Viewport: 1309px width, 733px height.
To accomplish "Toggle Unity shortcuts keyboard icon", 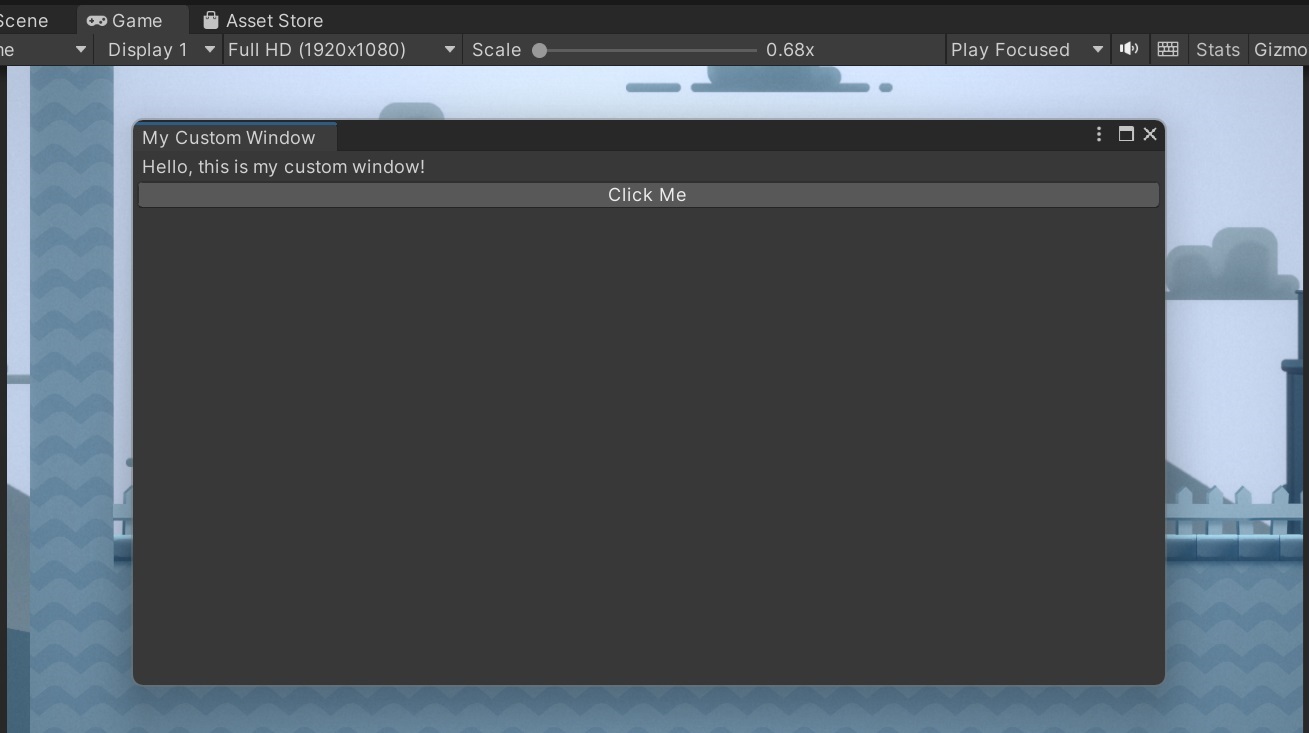I will (1167, 49).
